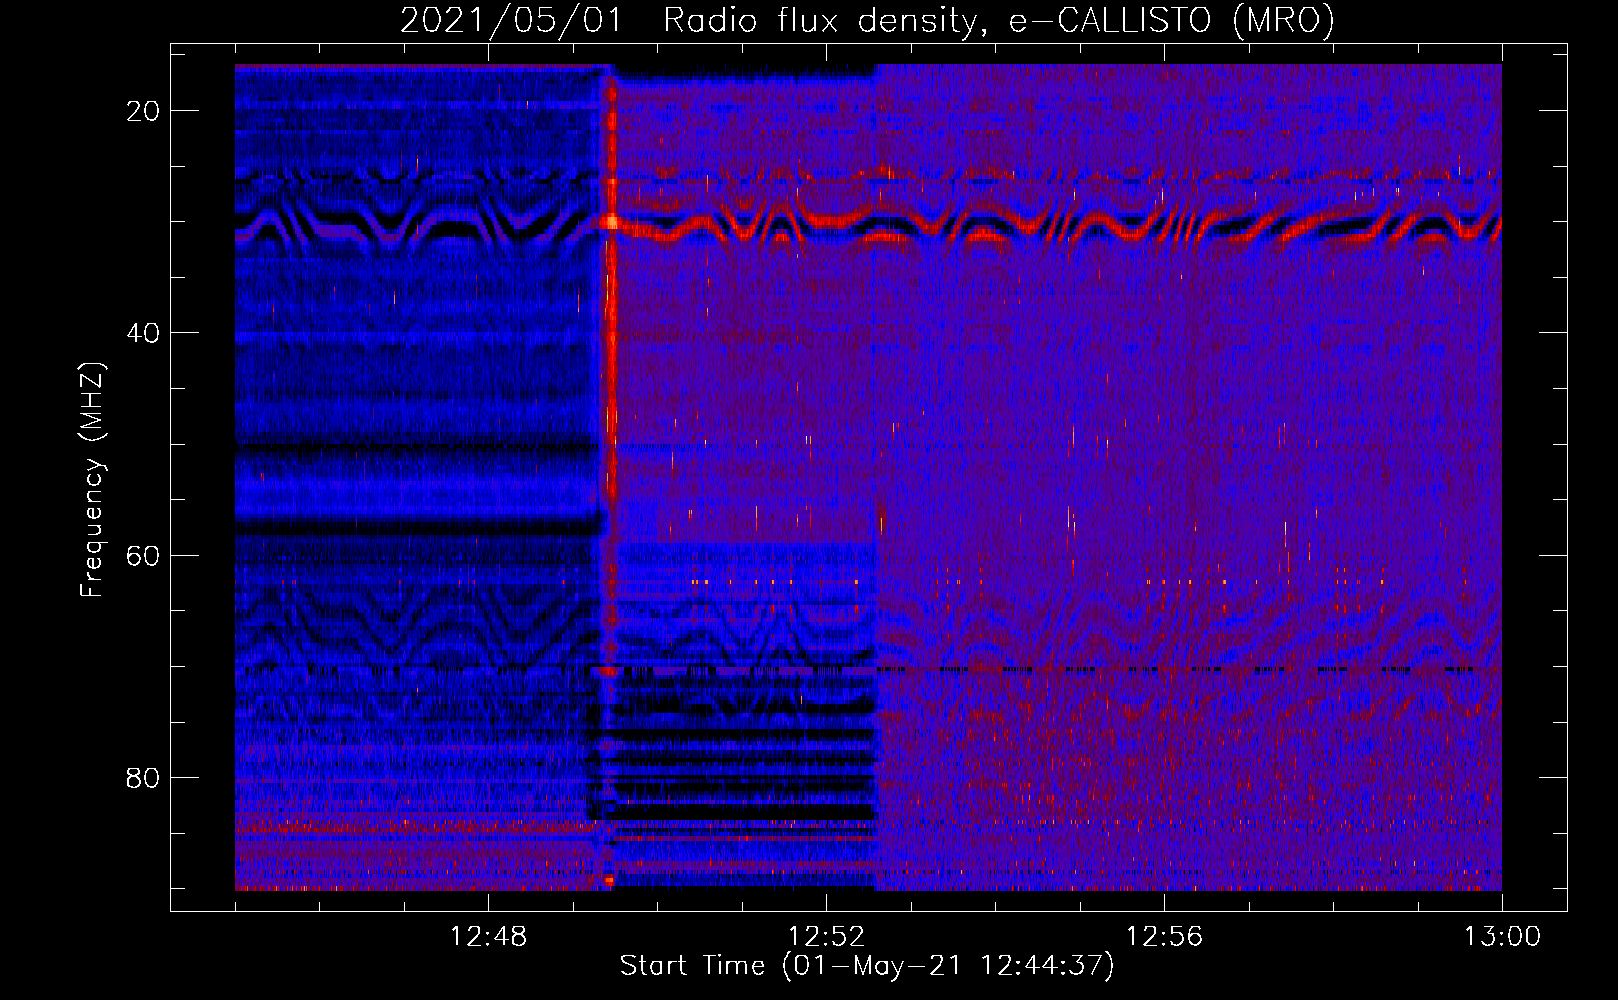Viewport: 1618px width, 1000px height.
Task: Click the 60 MHz frequency tick label
Action: pyautogui.click(x=143, y=555)
